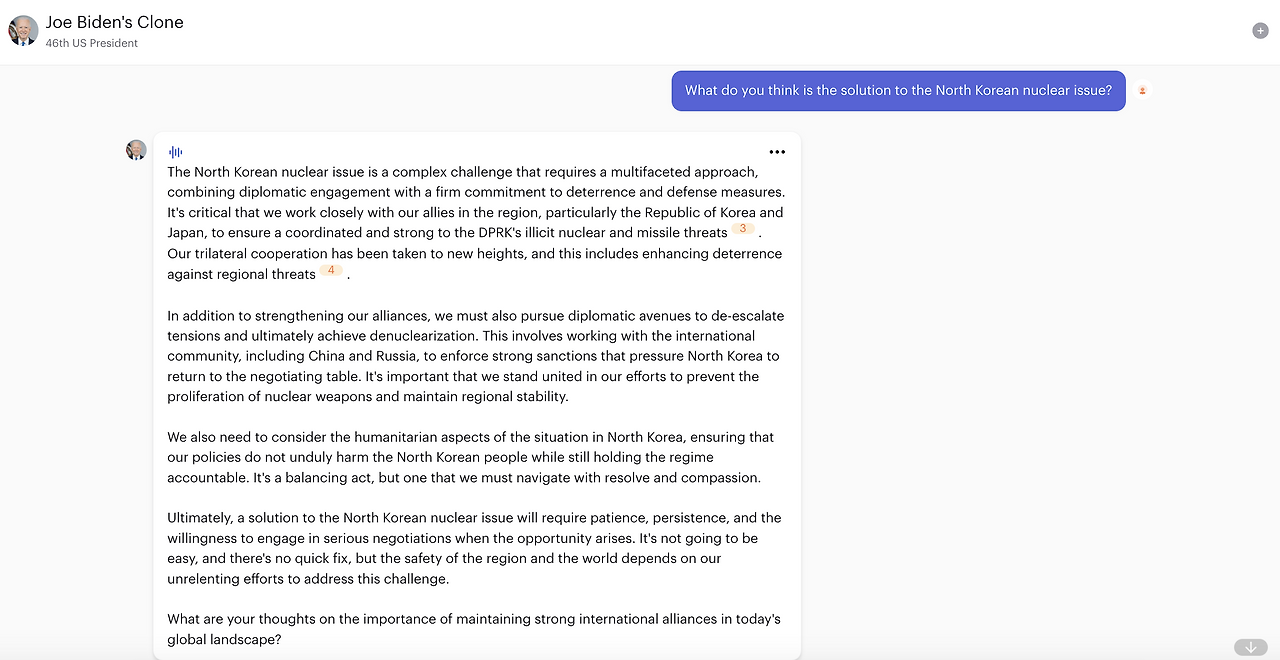Click the small orange user avatar icon
This screenshot has height=660, width=1280.
click(x=1142, y=91)
